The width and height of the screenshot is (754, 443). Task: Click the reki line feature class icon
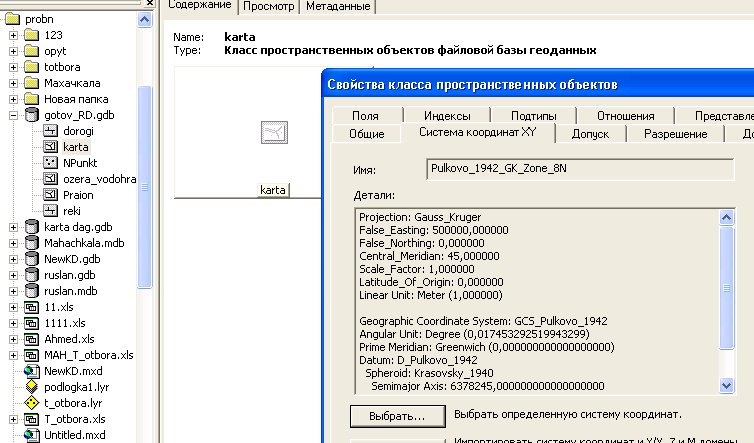click(50, 211)
